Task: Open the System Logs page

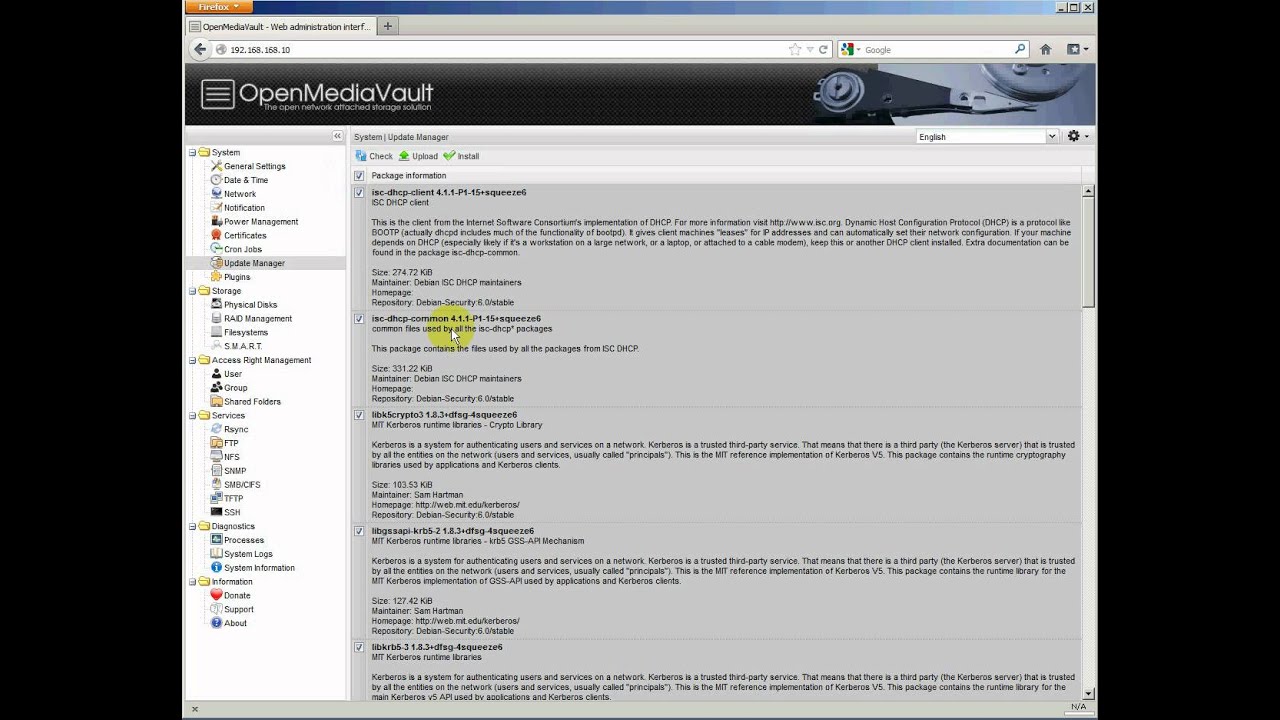Action: [247, 554]
